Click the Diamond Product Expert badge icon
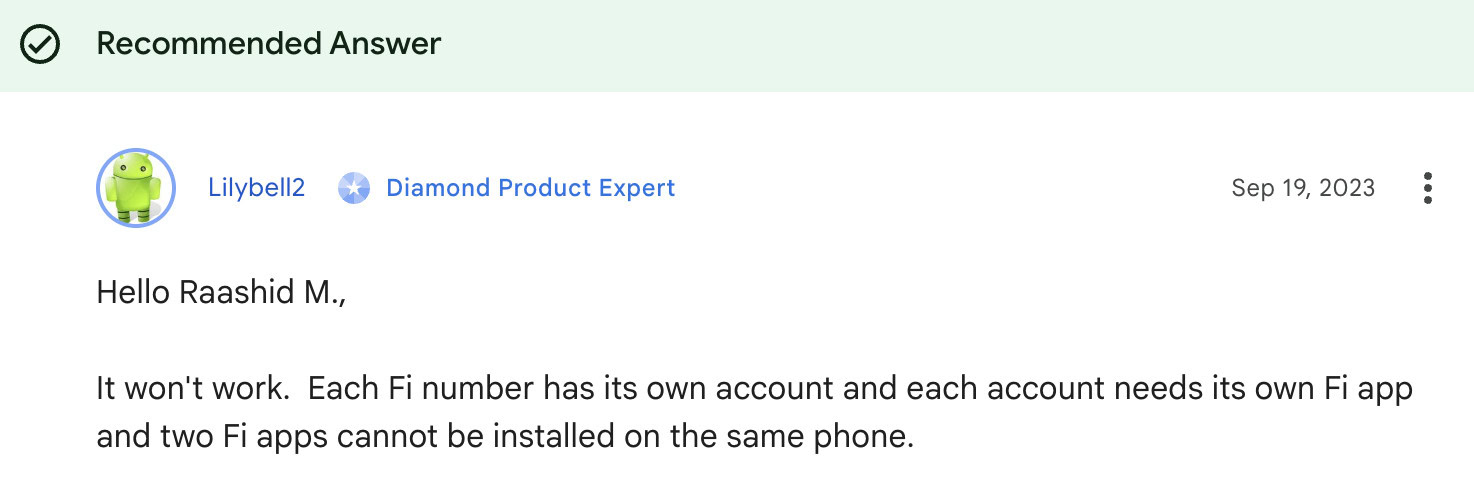 [x=354, y=188]
